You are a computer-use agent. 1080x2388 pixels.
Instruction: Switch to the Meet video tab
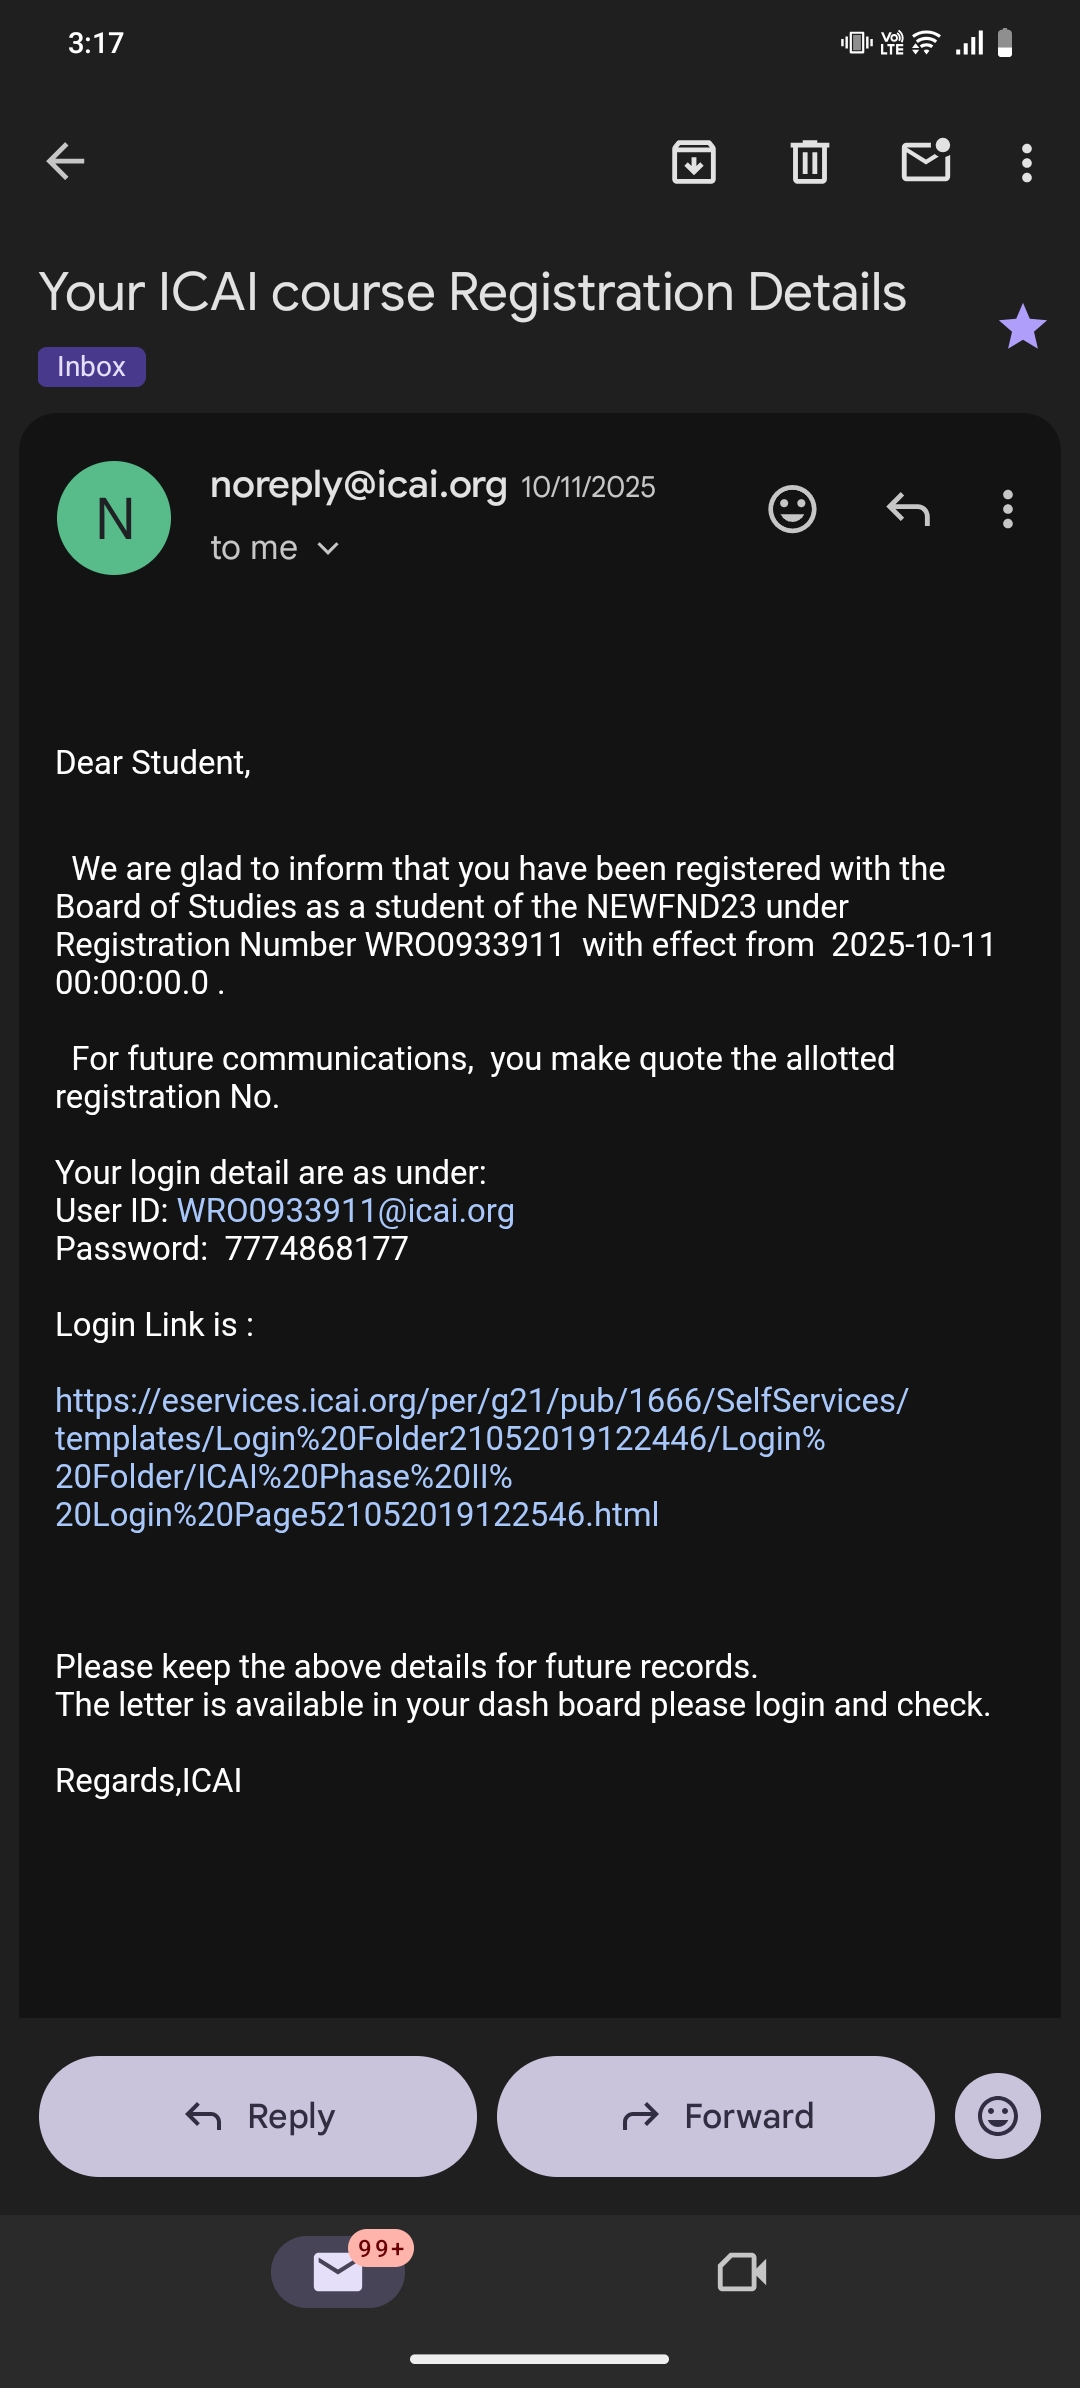[742, 2272]
